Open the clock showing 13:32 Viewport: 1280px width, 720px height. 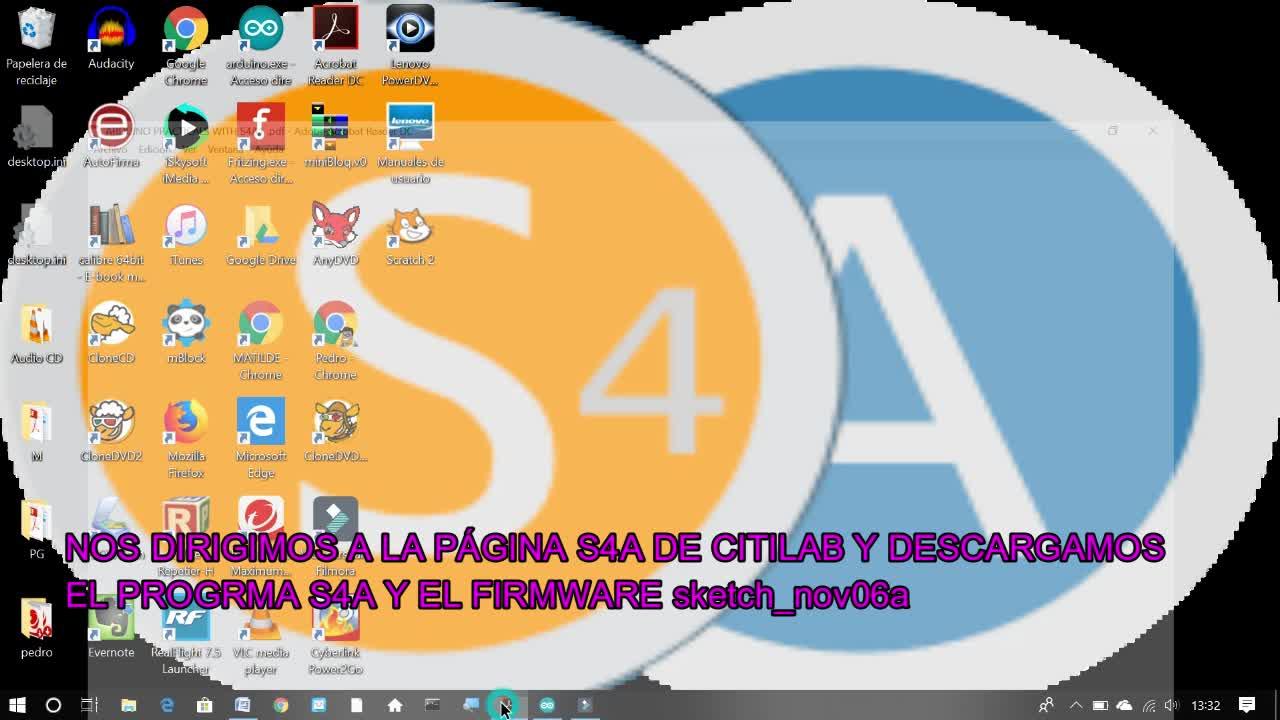click(1206, 705)
